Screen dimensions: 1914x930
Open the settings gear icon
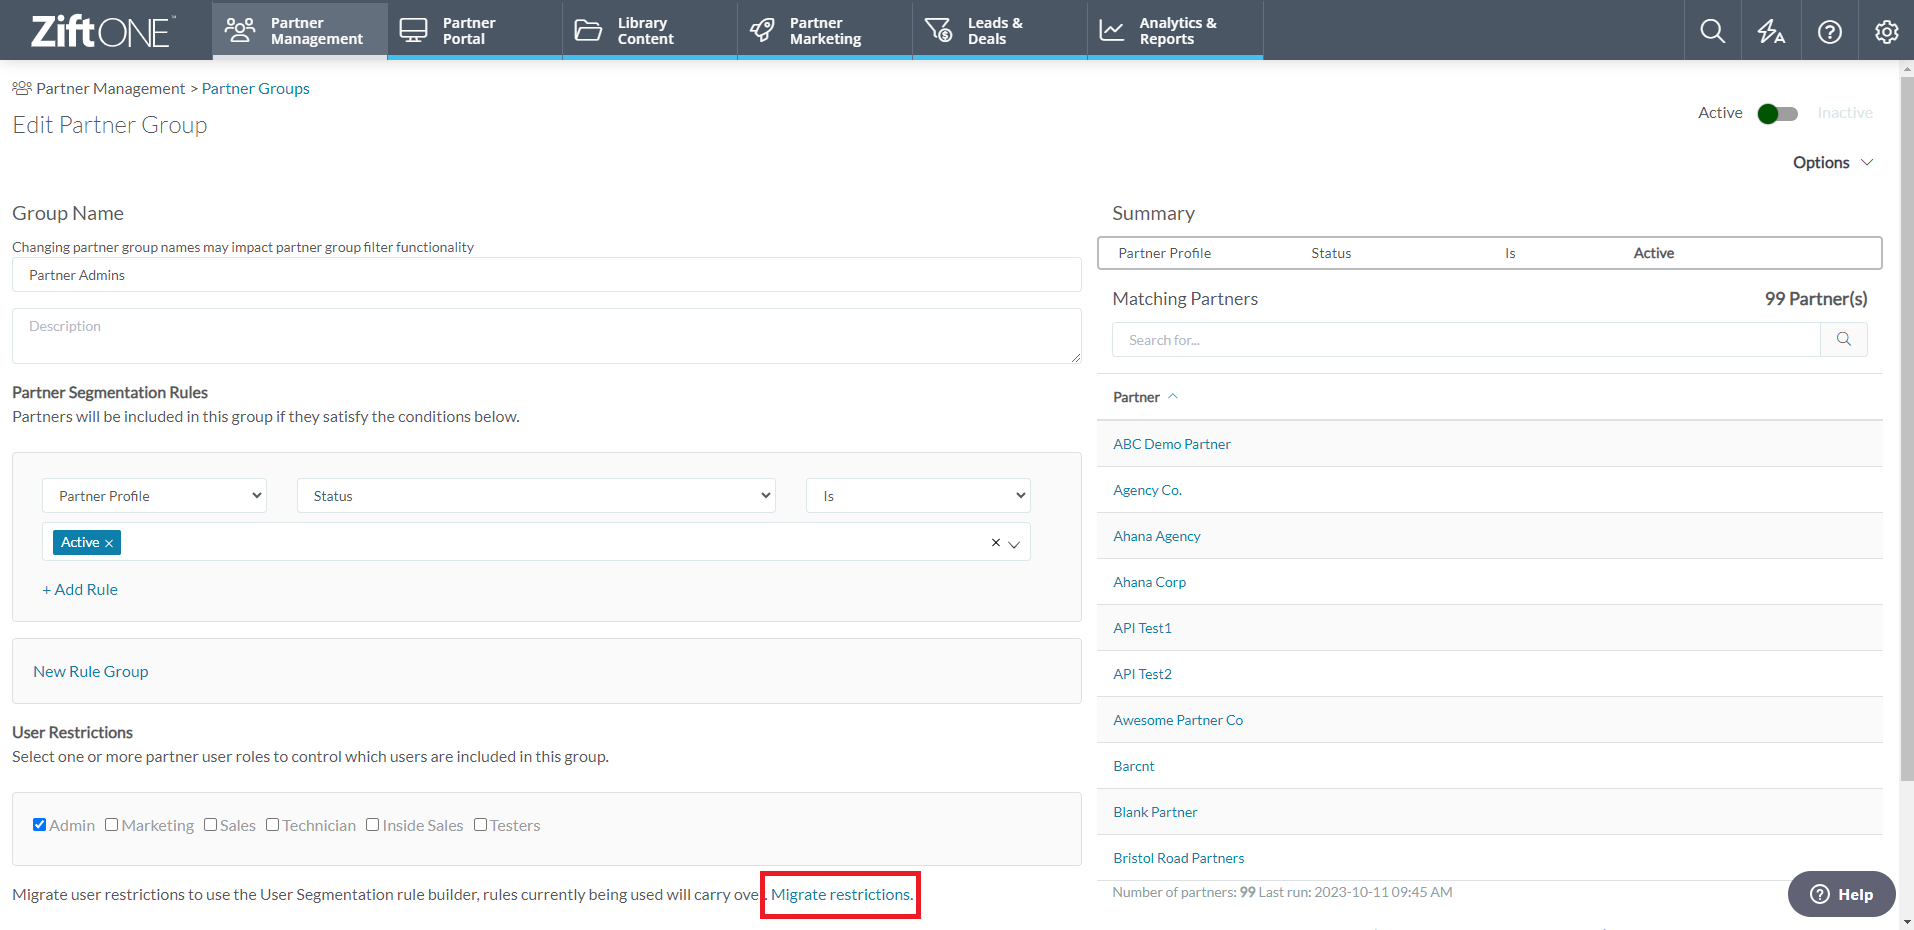click(1887, 31)
